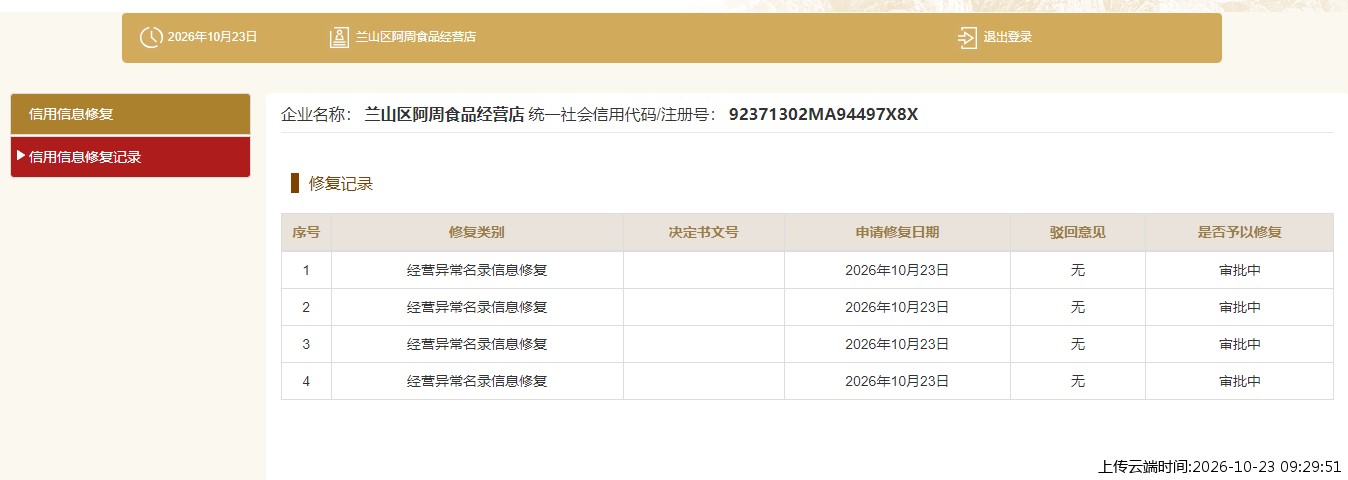Select 信用信息修复记录 in the sidebar
Image resolution: width=1348 pixels, height=480 pixels.
(130, 157)
